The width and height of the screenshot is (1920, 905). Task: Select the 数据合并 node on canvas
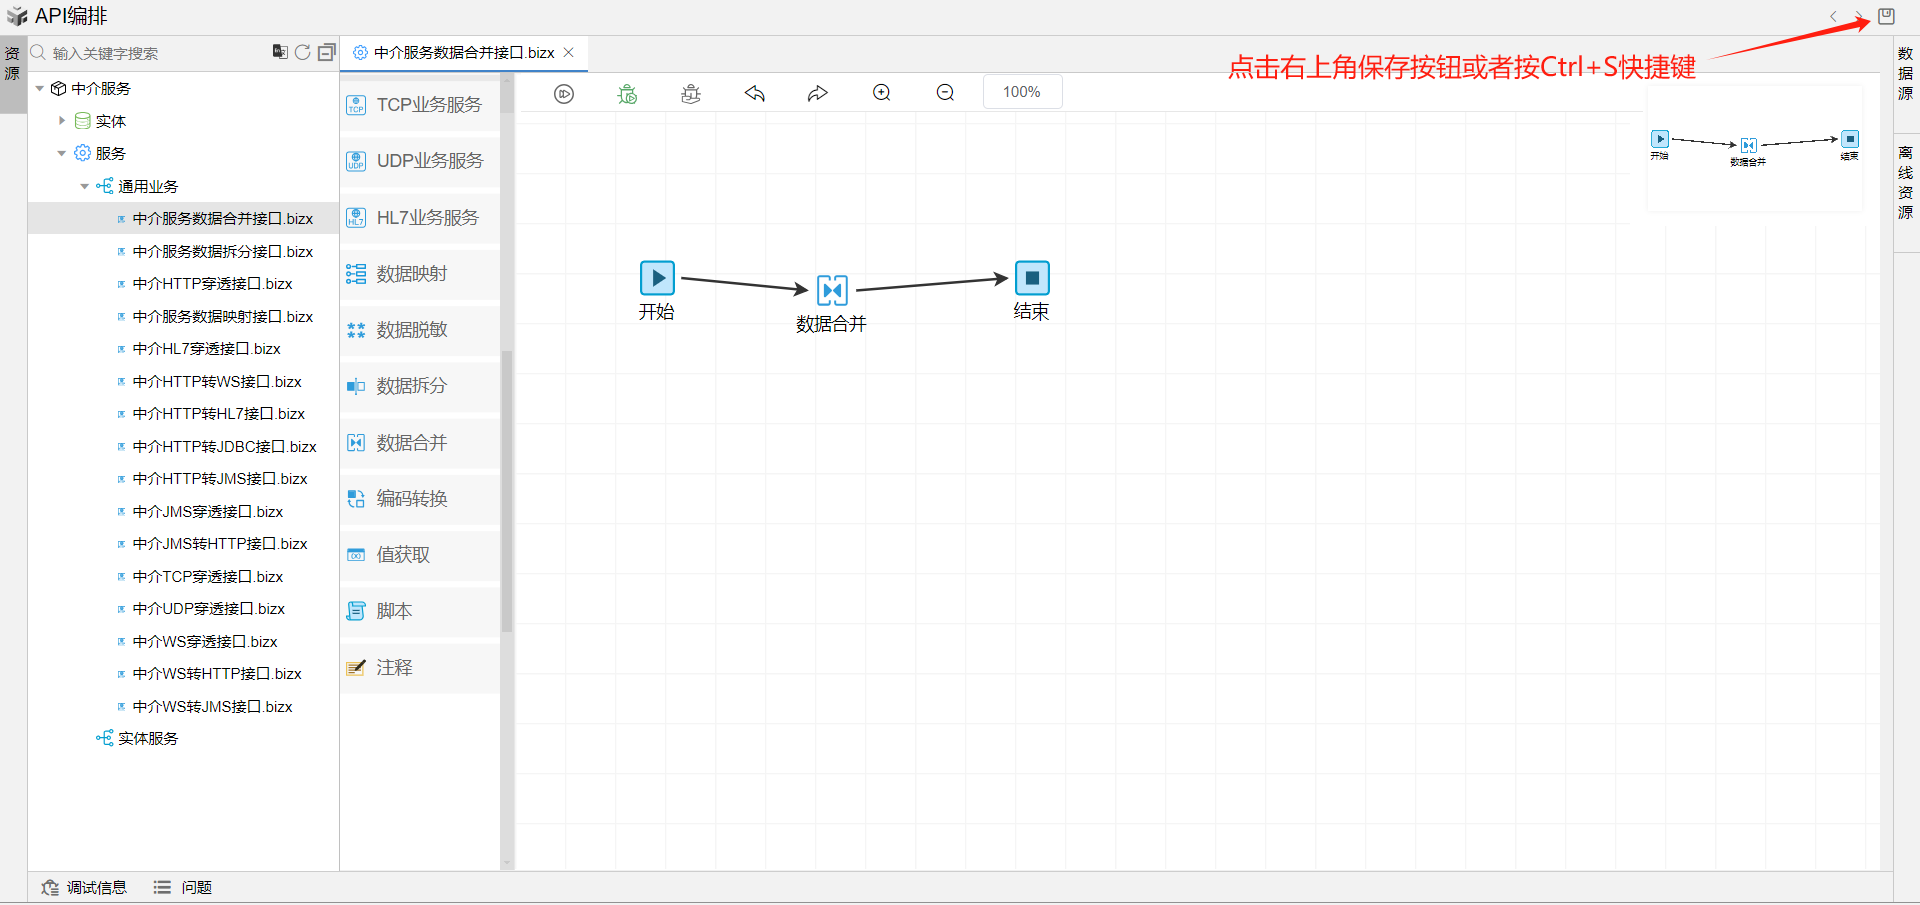(x=832, y=290)
